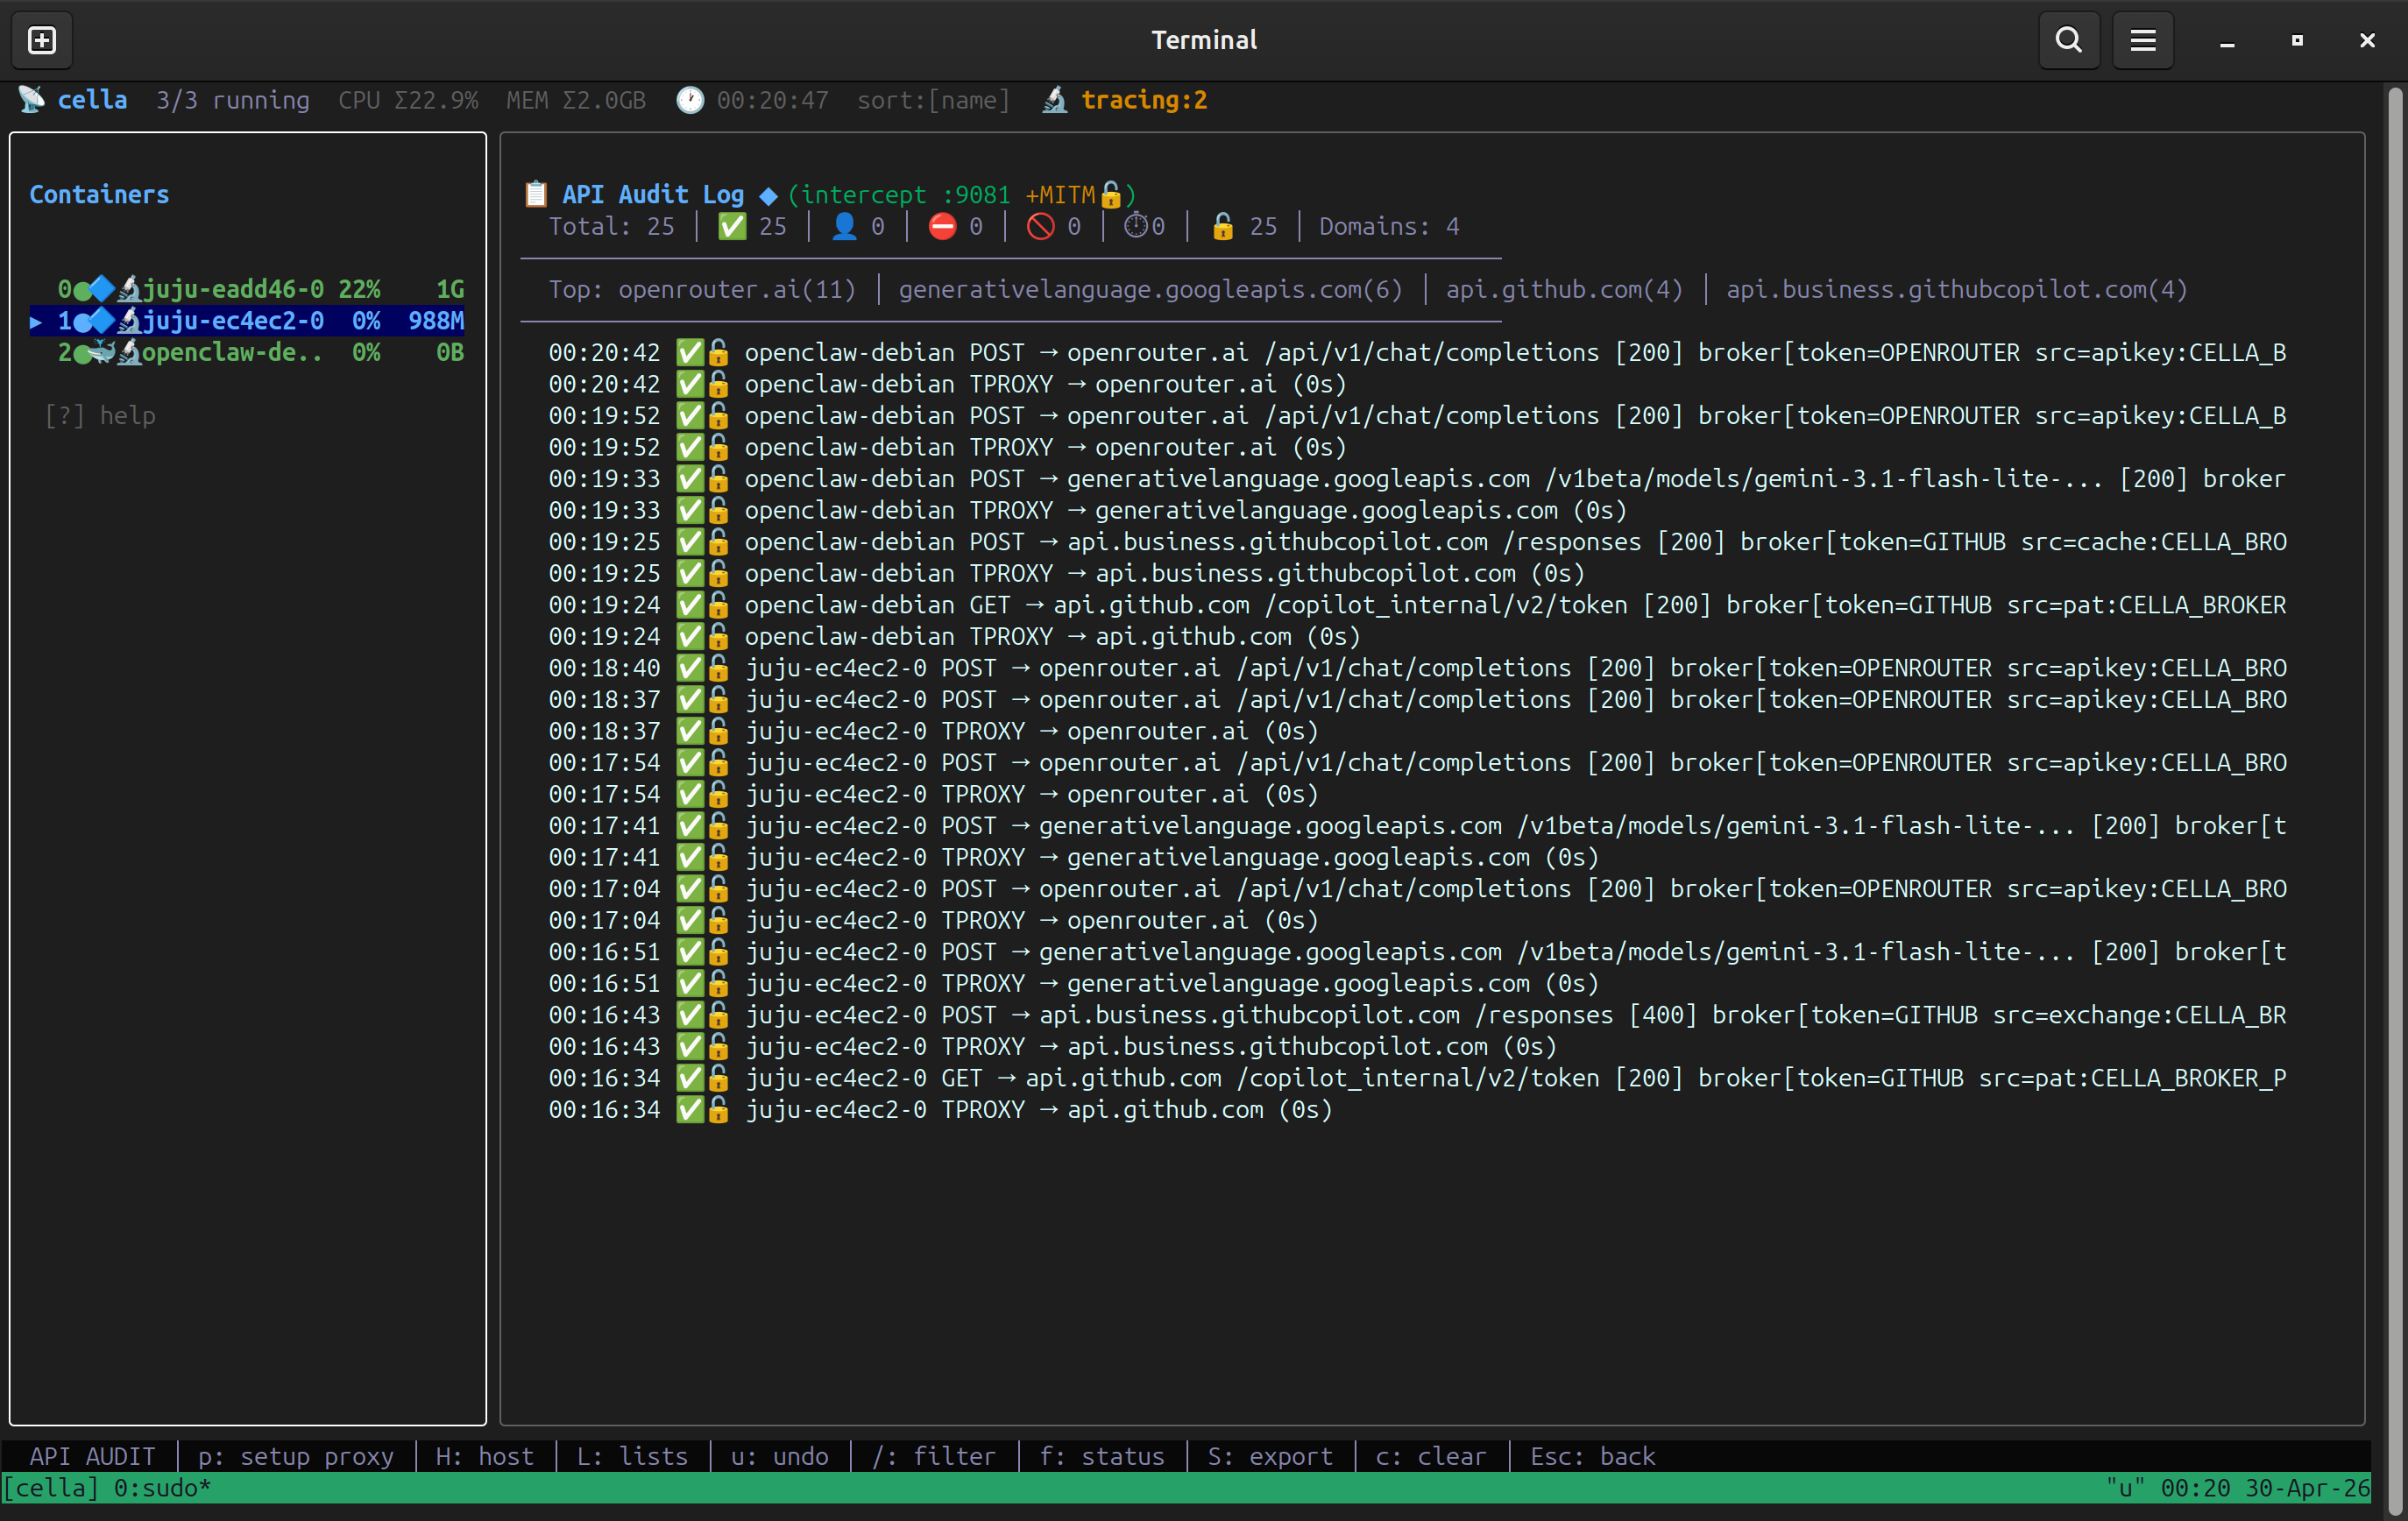Click 'p: setup proxy' shortcut
Screen dimensions: 2408x1521
pyautogui.click(x=295, y=1456)
